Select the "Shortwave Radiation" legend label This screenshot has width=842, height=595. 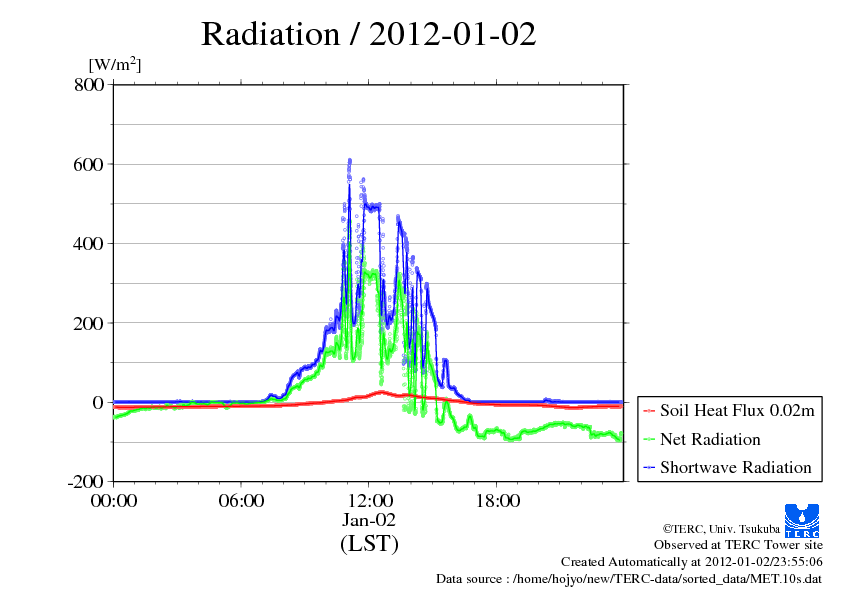(x=736, y=467)
